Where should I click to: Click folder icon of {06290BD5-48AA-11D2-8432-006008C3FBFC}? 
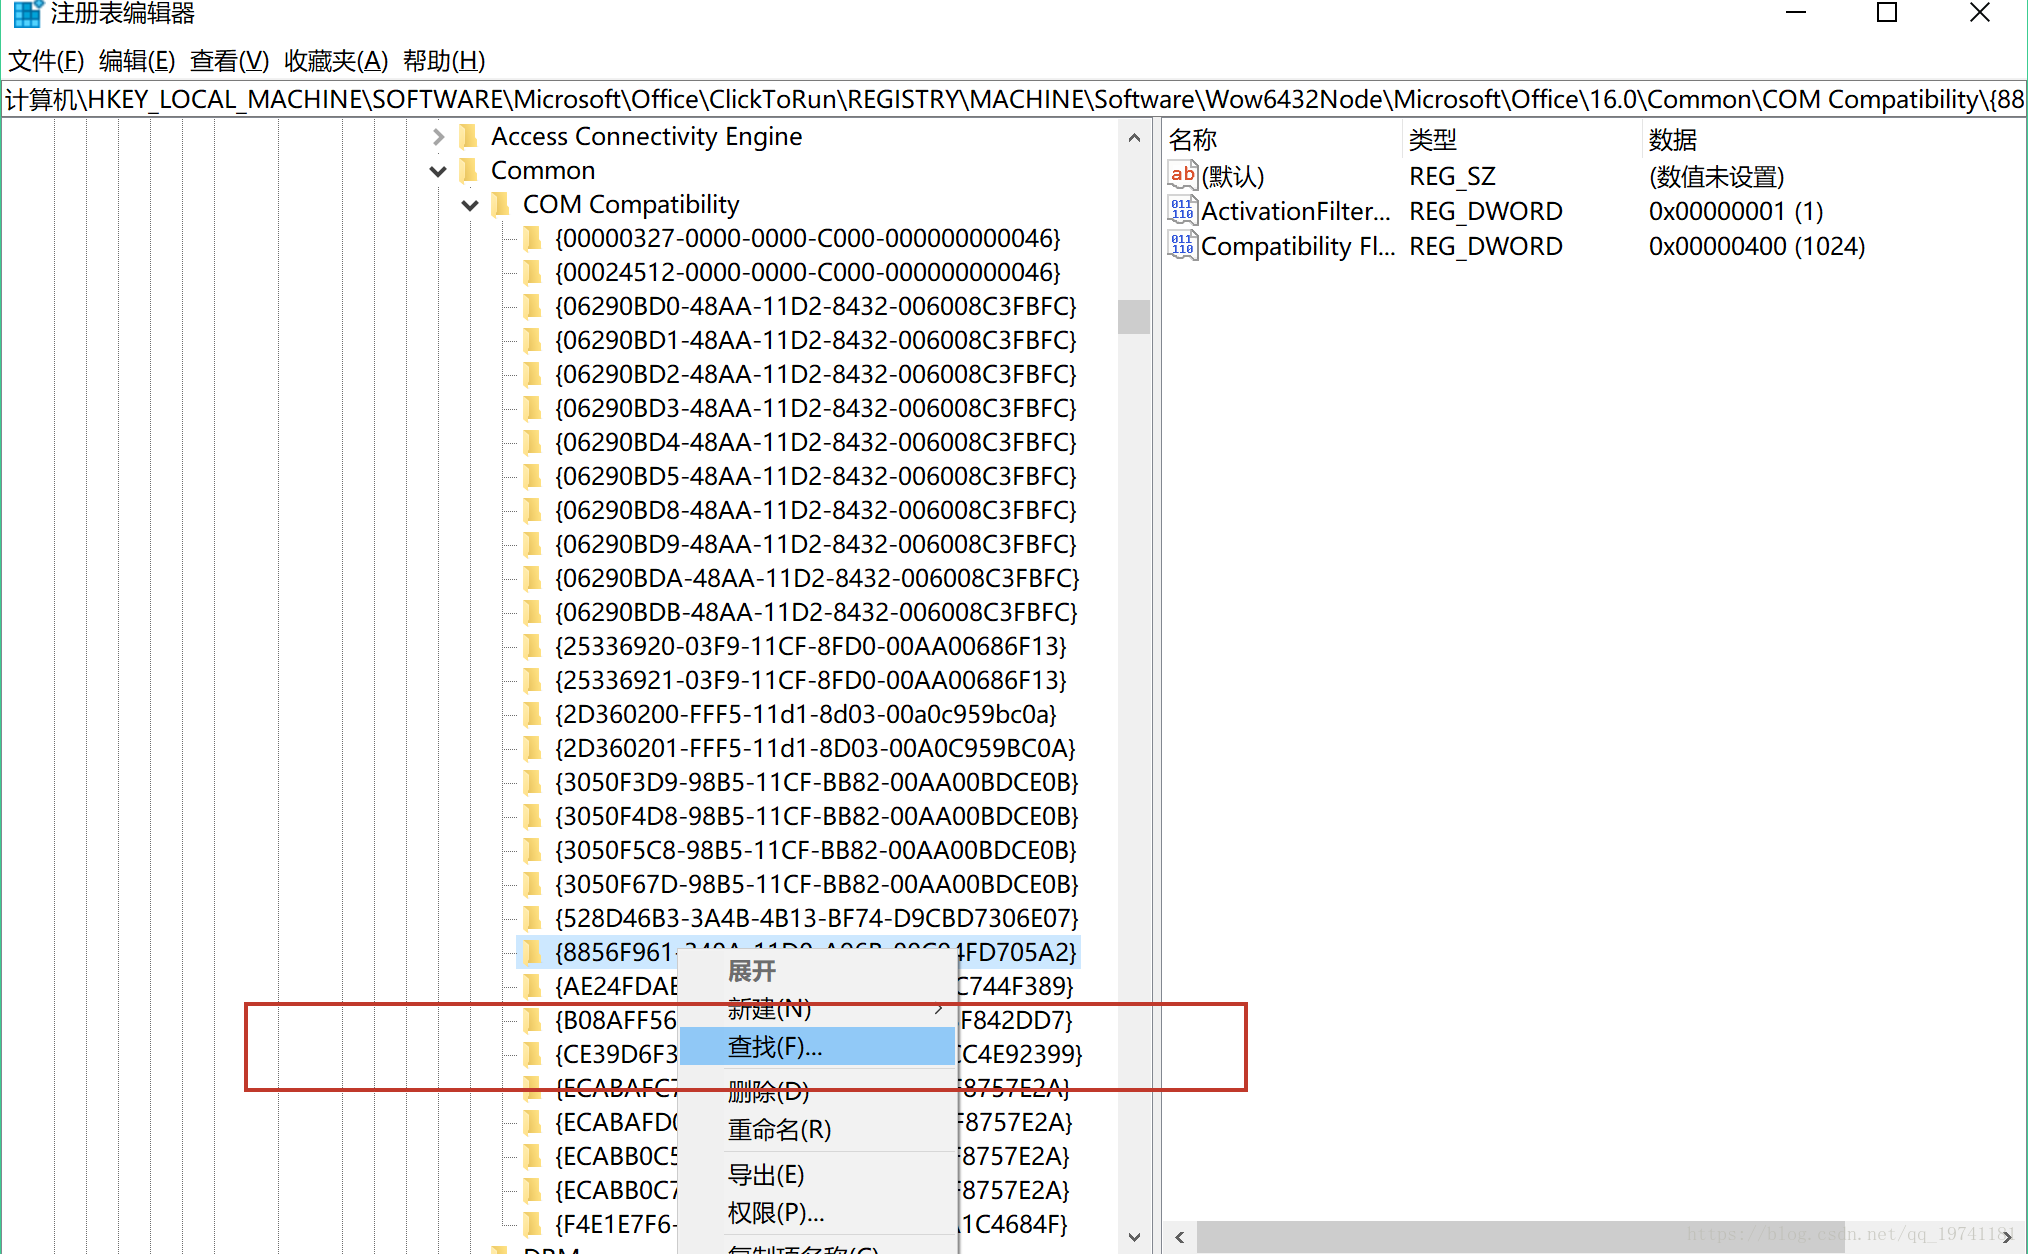pyautogui.click(x=533, y=476)
